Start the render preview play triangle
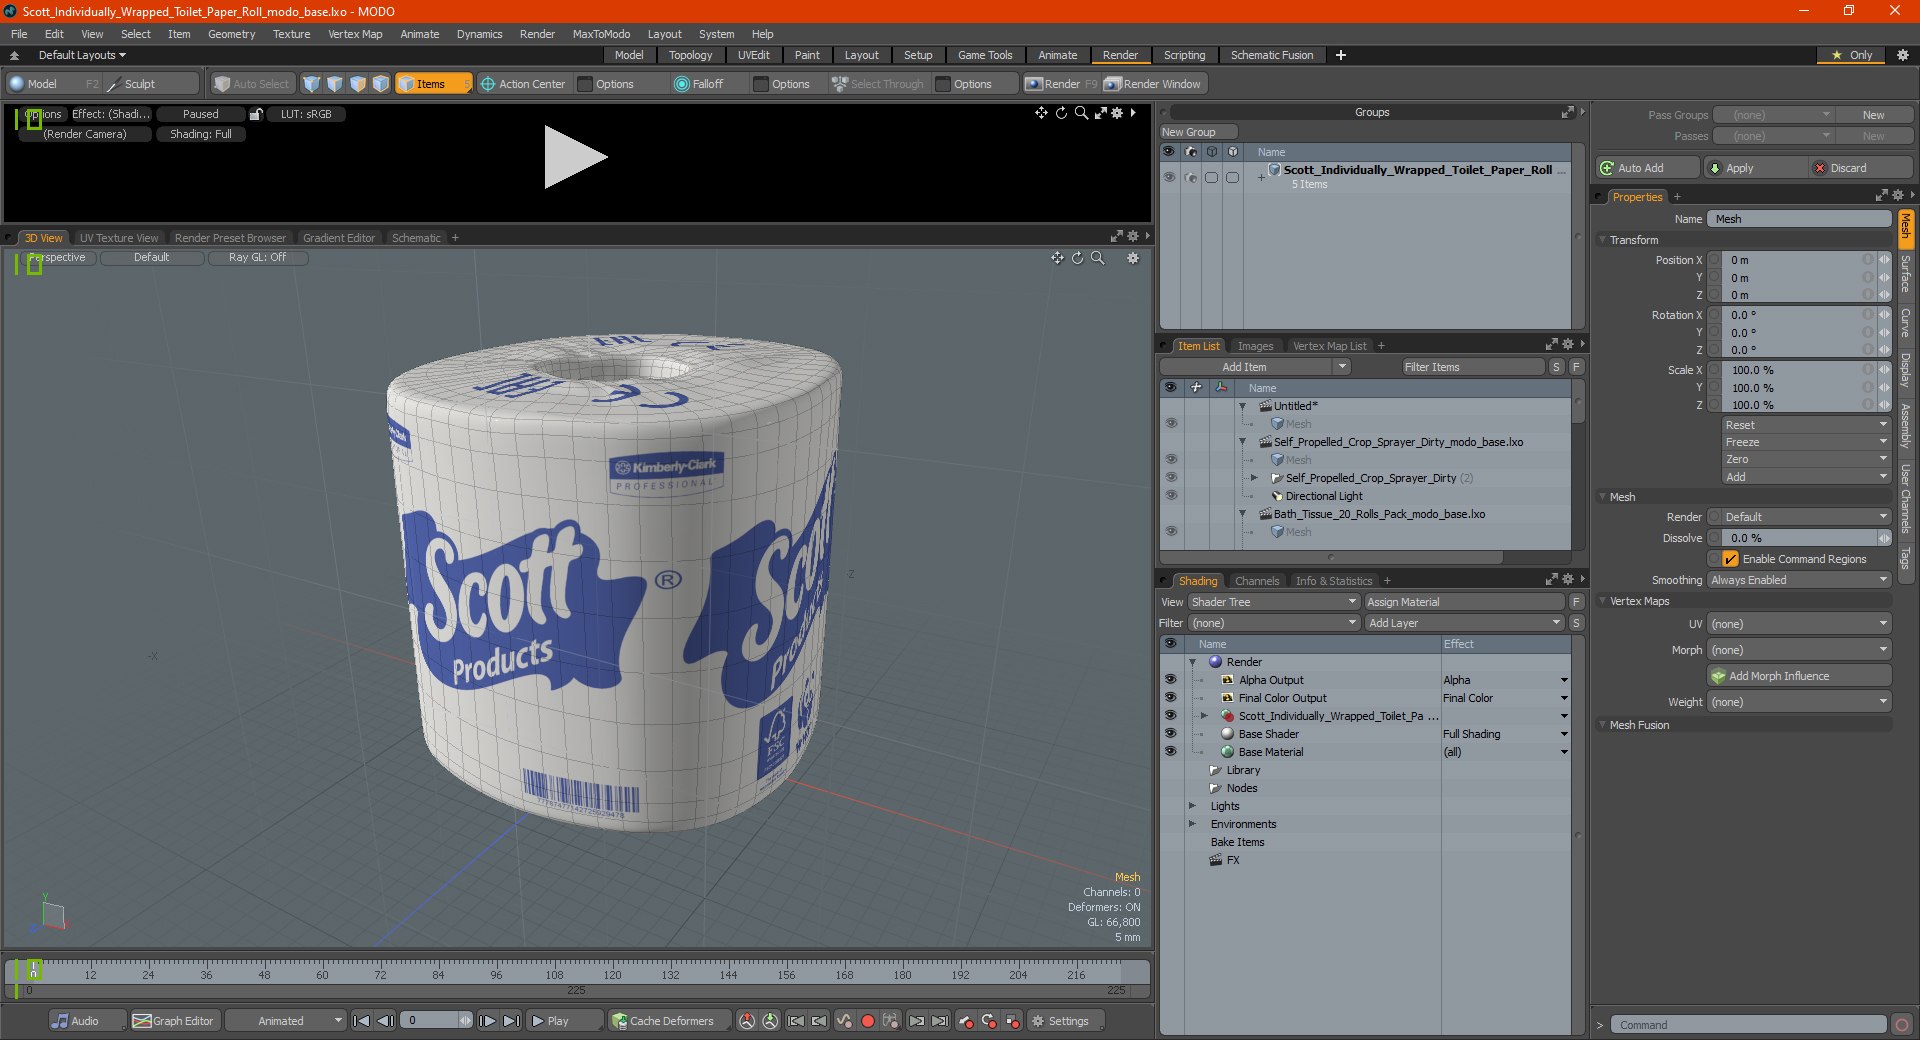 pos(575,157)
